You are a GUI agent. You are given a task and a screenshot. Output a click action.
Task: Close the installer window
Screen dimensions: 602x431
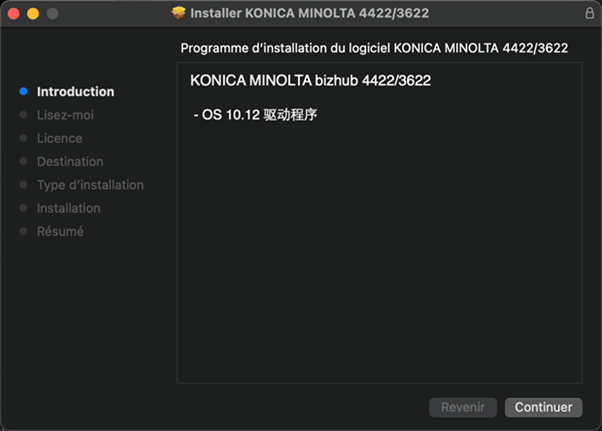pos(13,14)
